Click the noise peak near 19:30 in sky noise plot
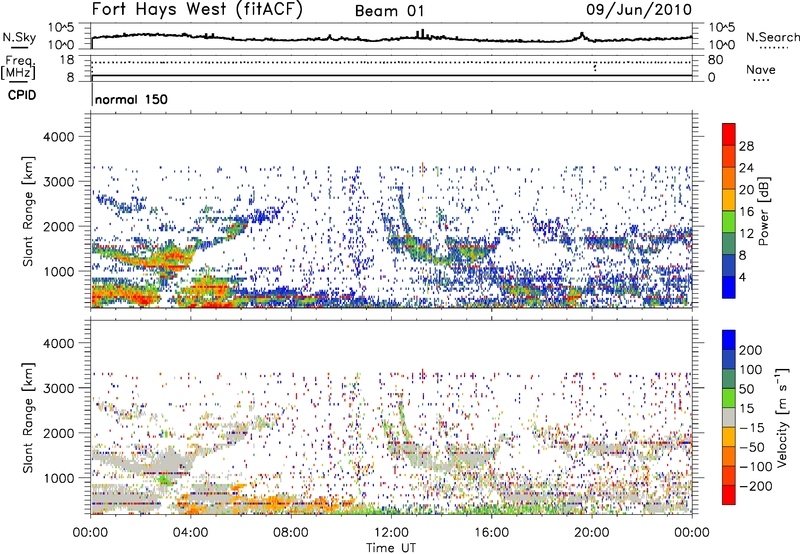Screen dimensions: 800x554 click(x=582, y=35)
